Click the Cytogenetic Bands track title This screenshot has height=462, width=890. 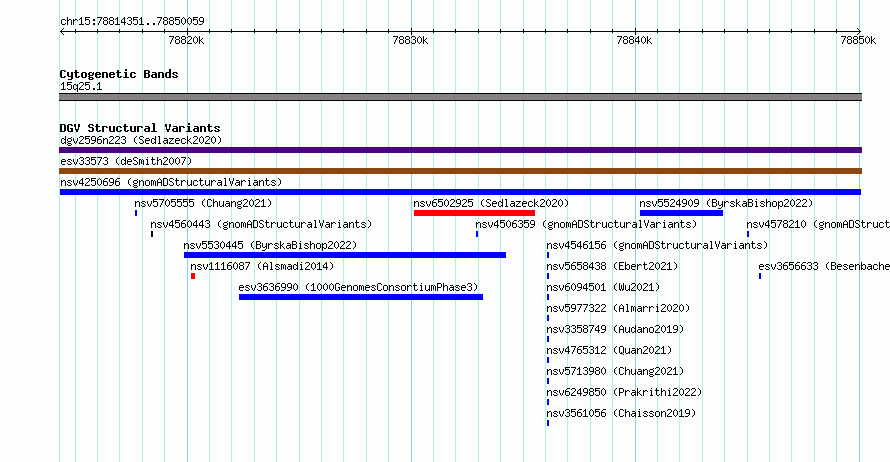[119, 74]
